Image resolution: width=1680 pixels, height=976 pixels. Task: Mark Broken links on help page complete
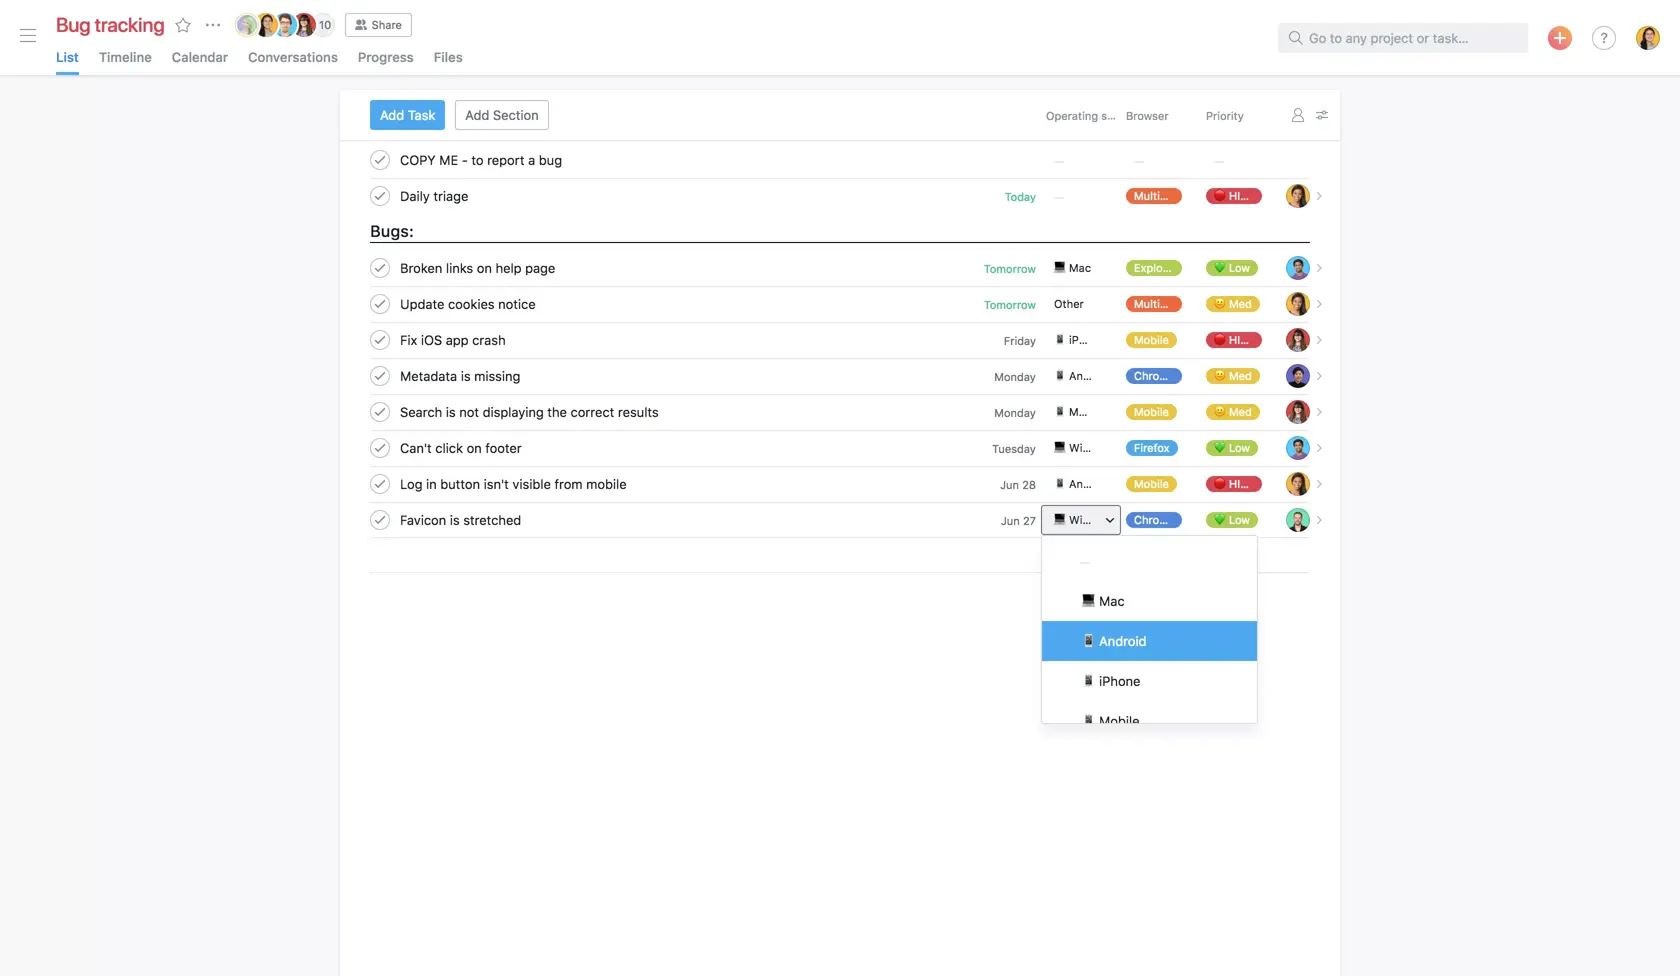coord(380,268)
